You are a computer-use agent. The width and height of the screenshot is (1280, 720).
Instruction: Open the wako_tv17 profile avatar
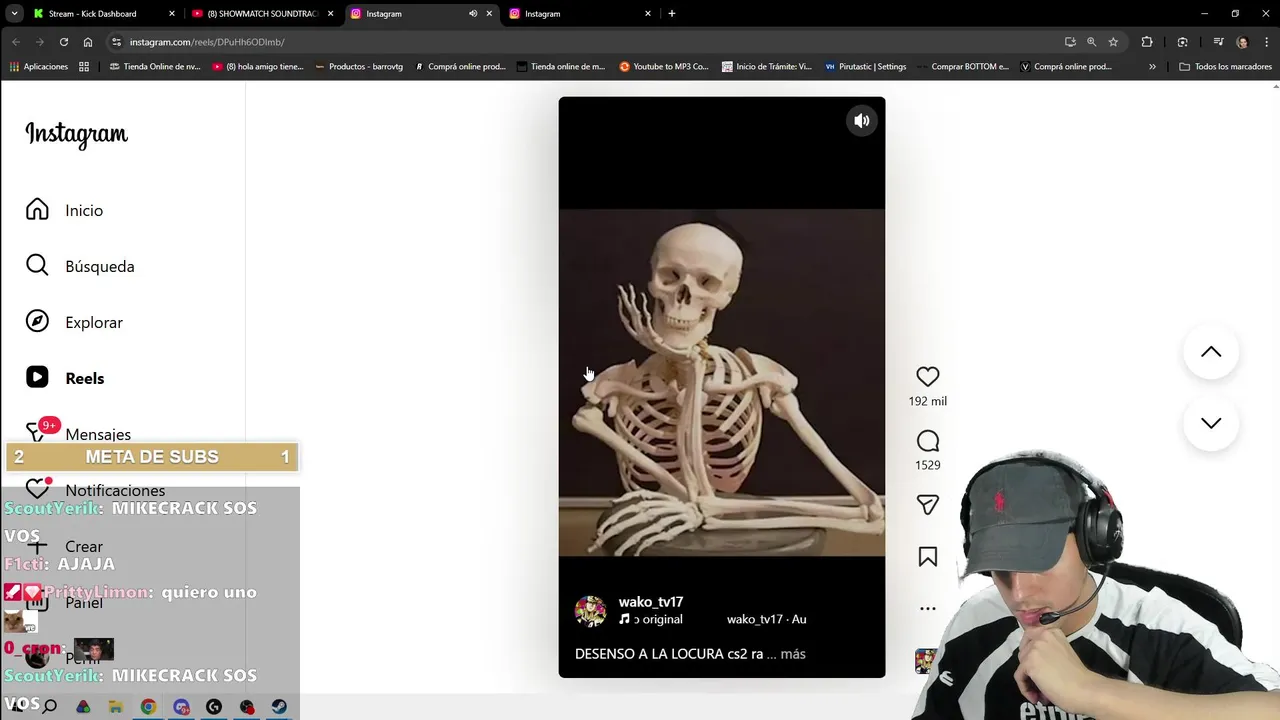click(x=591, y=611)
